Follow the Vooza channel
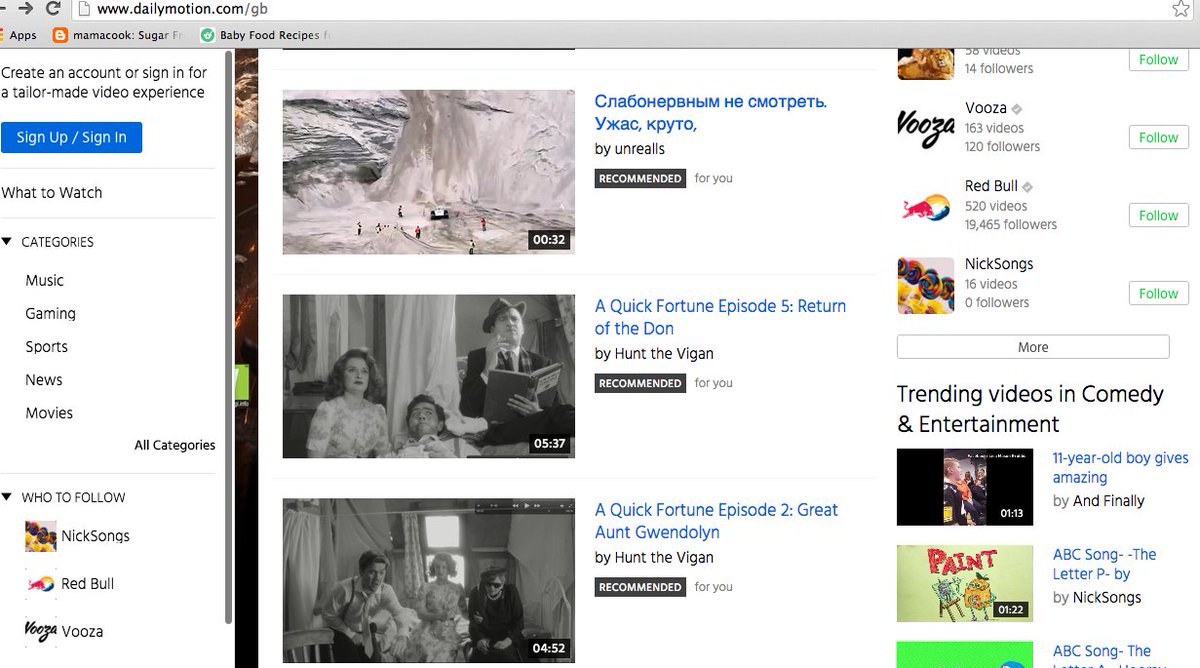Screen dimensions: 1200x668 click(x=1157, y=137)
